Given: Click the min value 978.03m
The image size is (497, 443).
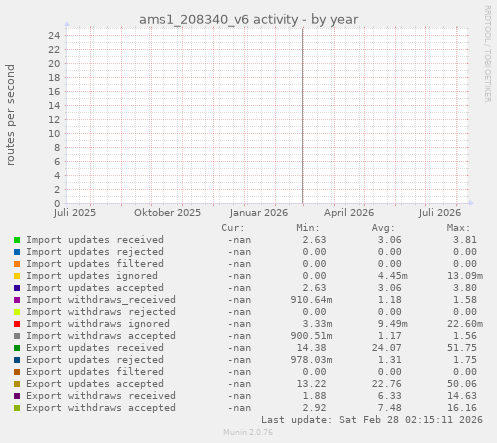Looking at the screenshot, I should pyautogui.click(x=311, y=360).
